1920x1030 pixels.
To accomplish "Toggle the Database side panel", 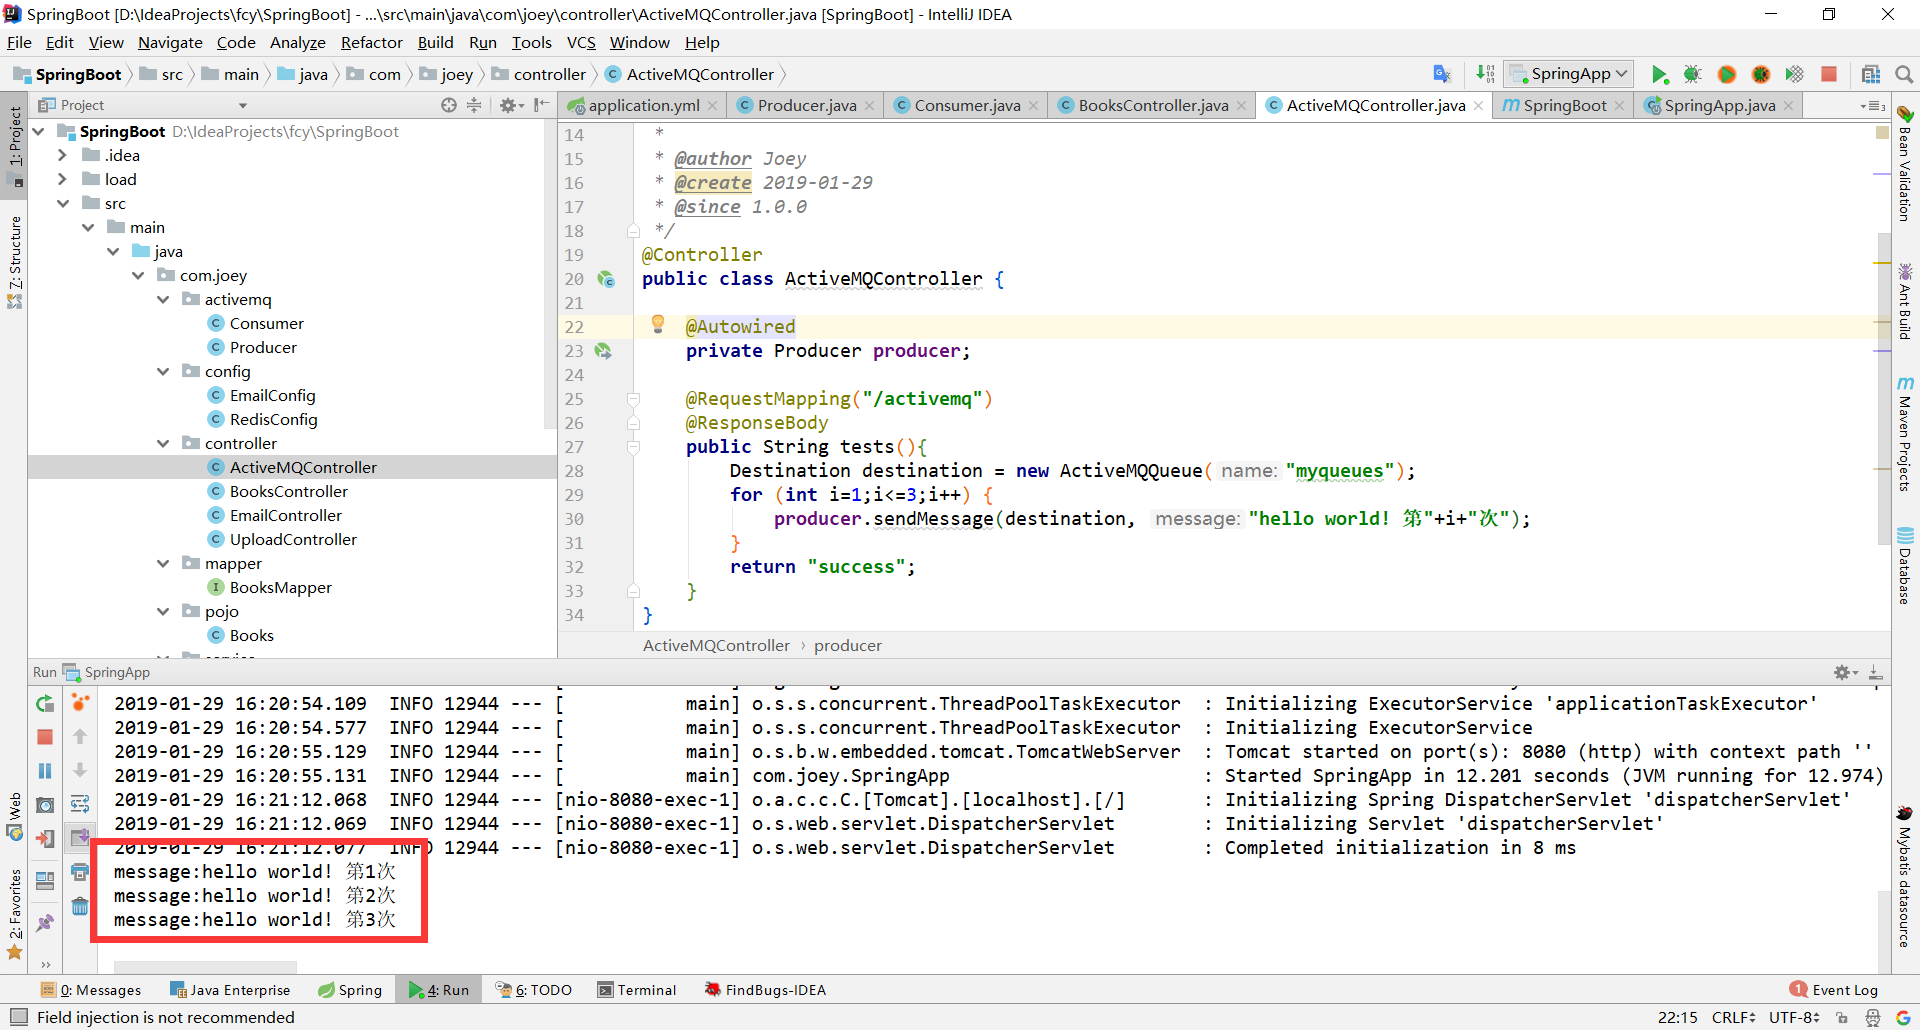I will click(x=1905, y=566).
